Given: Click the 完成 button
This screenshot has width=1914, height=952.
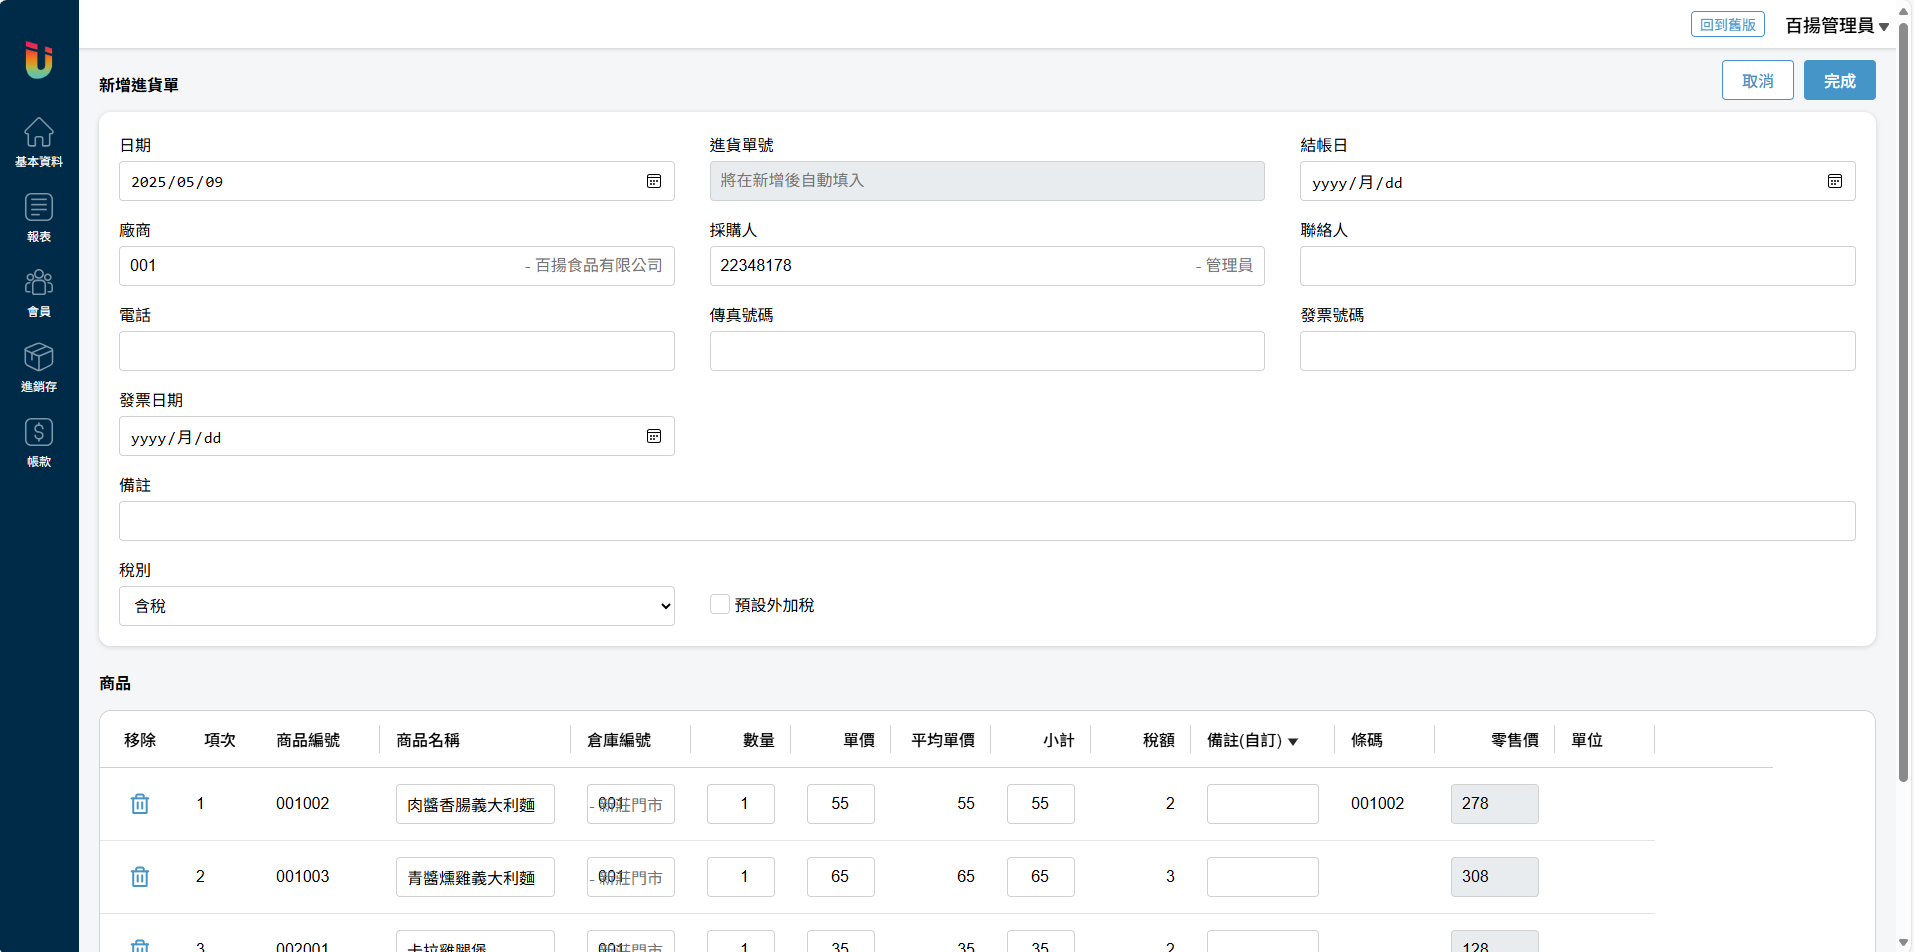Looking at the screenshot, I should 1839,81.
